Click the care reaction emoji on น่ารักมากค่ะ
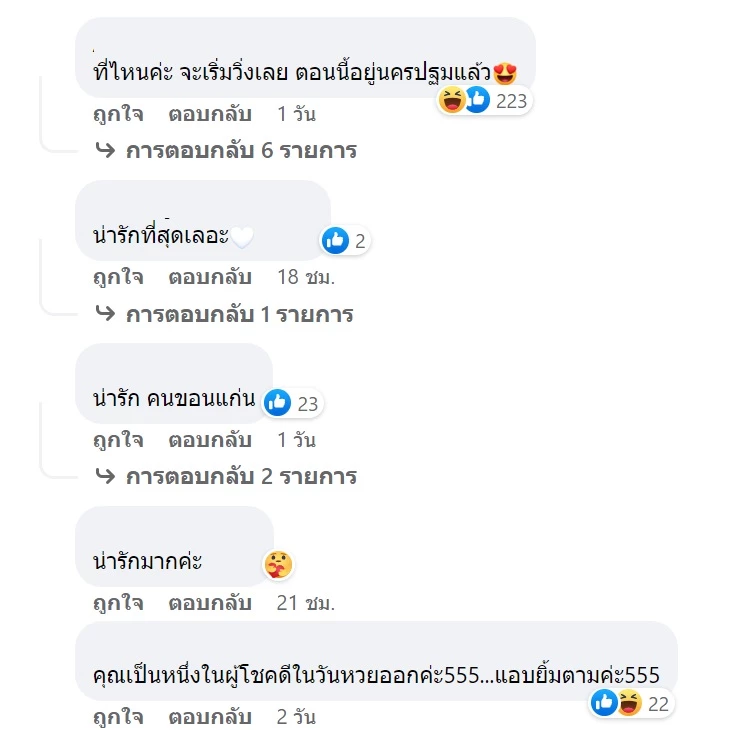Viewport: 736px width, 730px height. click(276, 565)
